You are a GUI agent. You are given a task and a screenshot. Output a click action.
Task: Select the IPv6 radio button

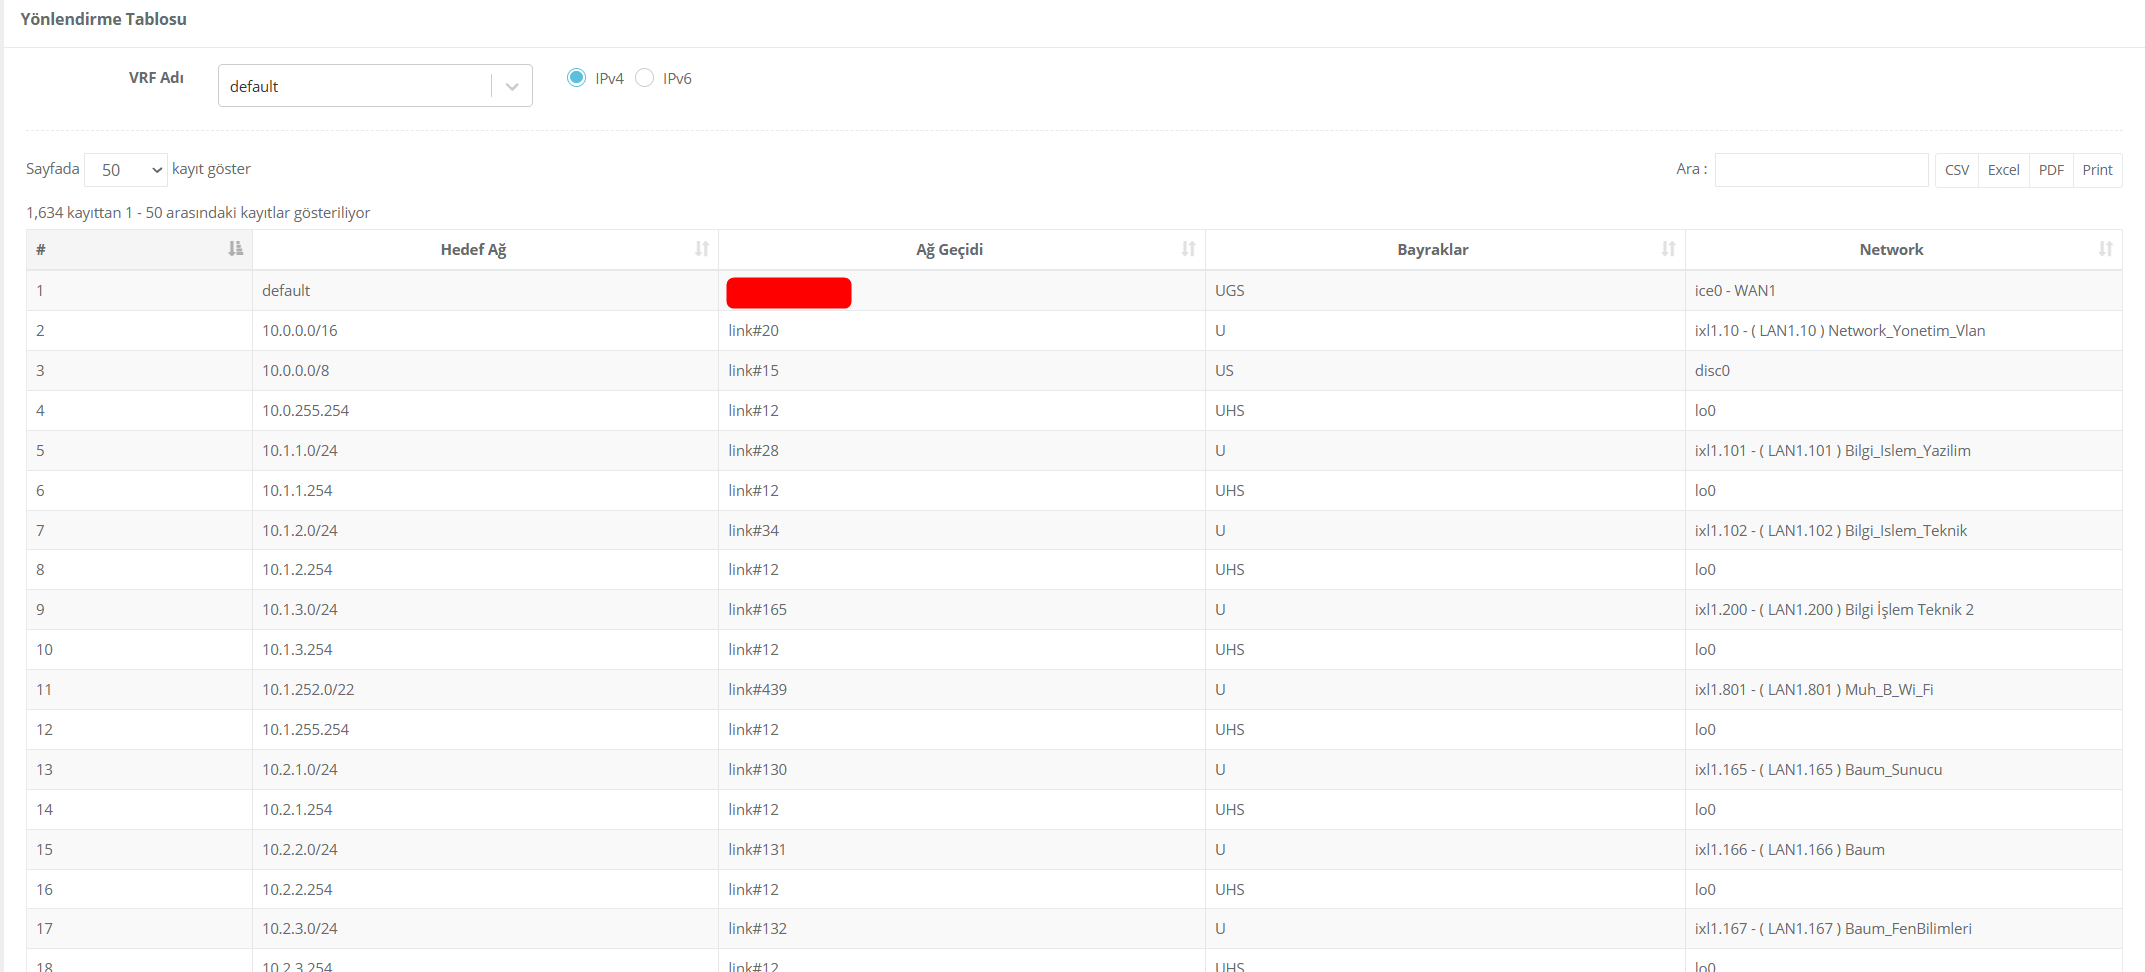pyautogui.click(x=645, y=78)
